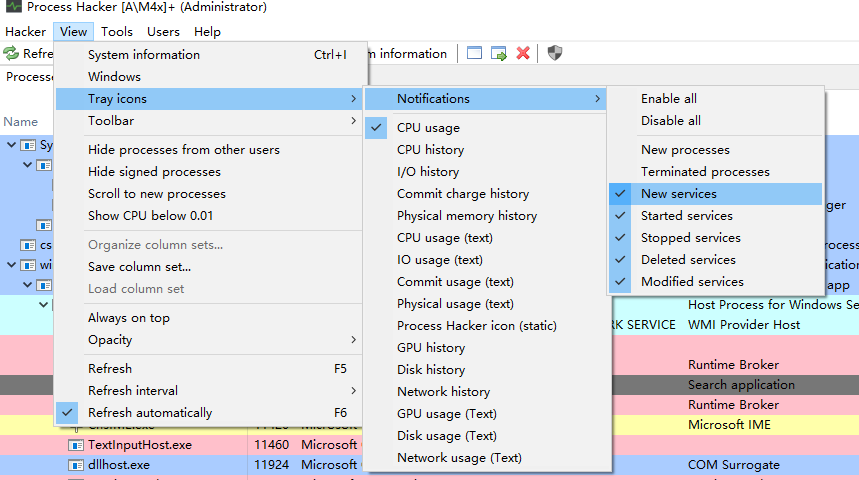Viewport: 859px width, 480px height.
Task: Toggle Refresh automatically option
Action: coord(209,413)
